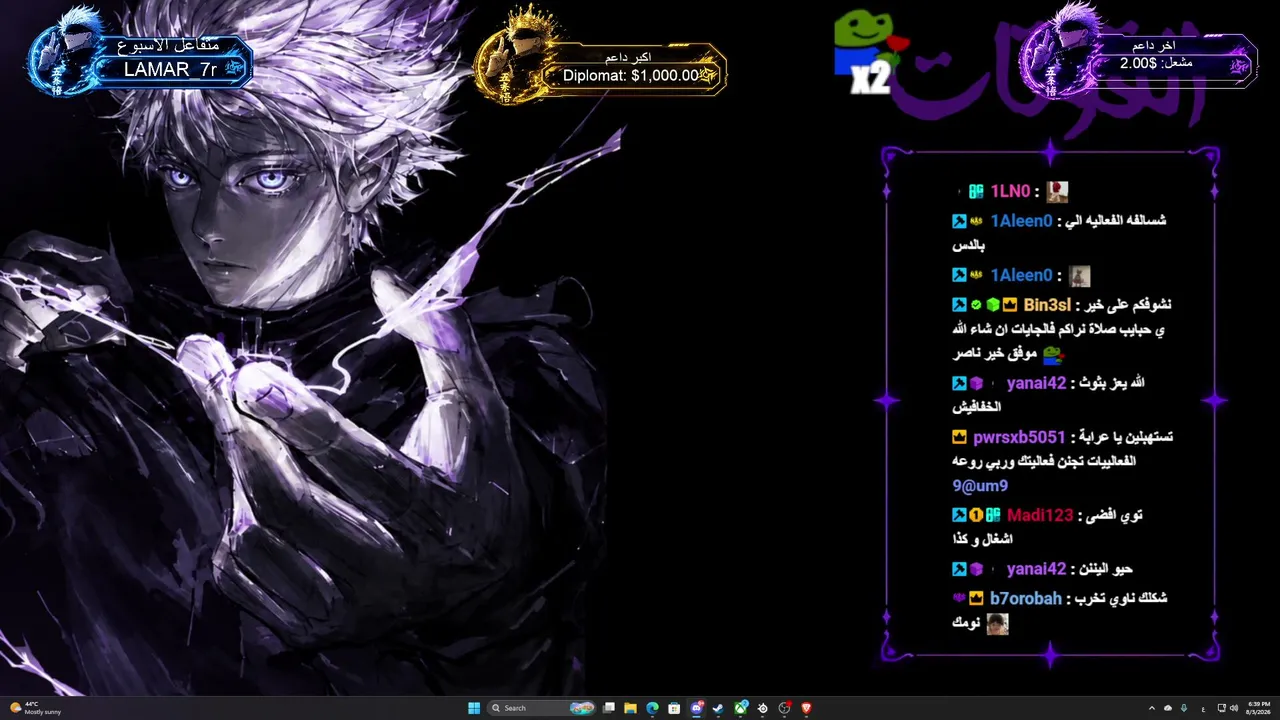Viewport: 1280px width, 720px height.
Task: Click the number 1 badge beside Madi123
Action: coord(976,515)
